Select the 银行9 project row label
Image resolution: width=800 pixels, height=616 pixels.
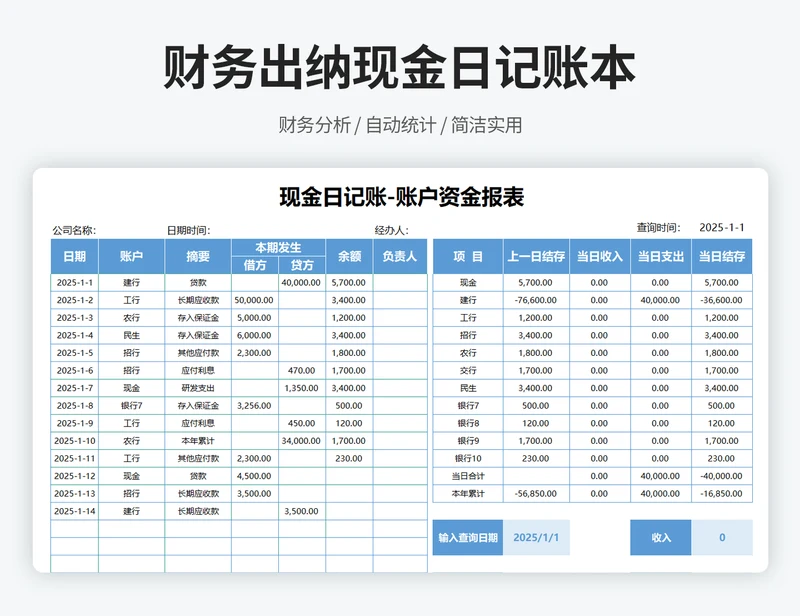pos(468,440)
